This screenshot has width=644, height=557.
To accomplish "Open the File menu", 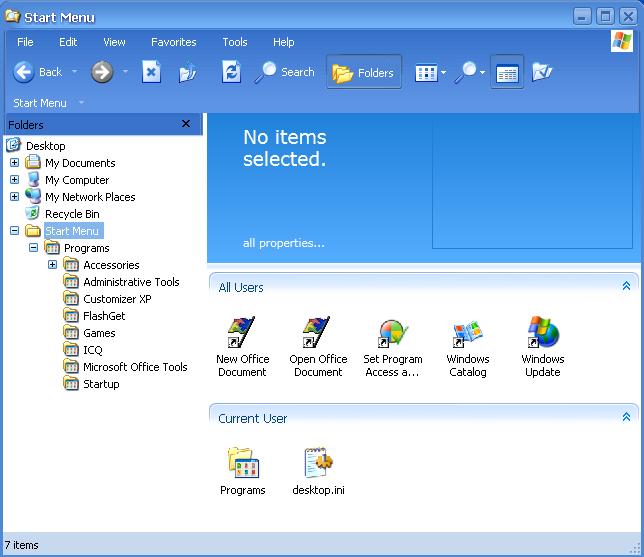I will pos(25,42).
